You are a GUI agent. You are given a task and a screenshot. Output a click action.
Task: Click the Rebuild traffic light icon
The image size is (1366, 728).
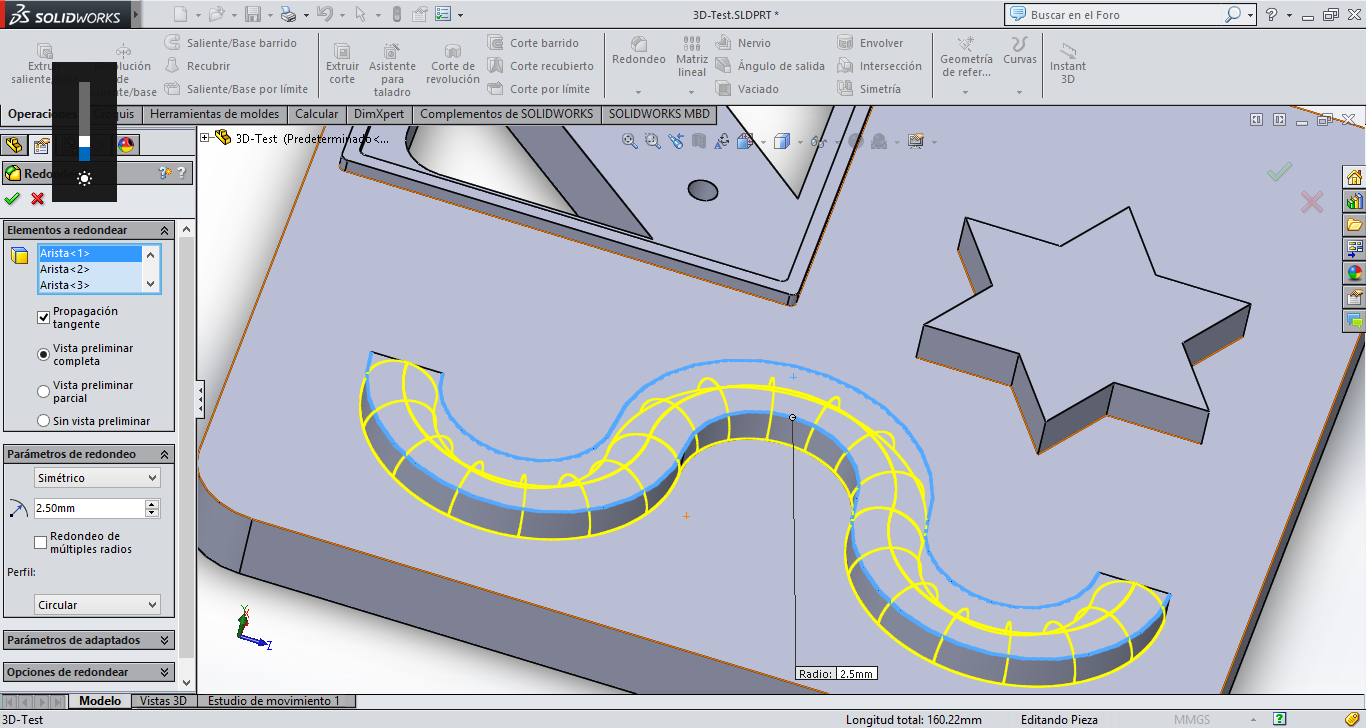(x=396, y=14)
